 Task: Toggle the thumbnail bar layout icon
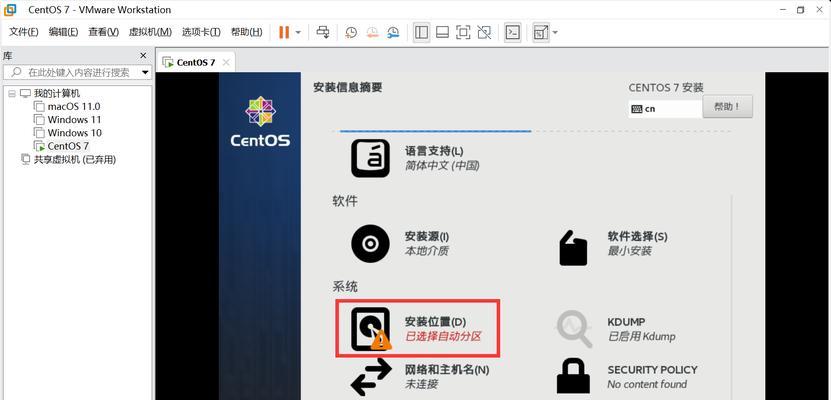point(443,32)
